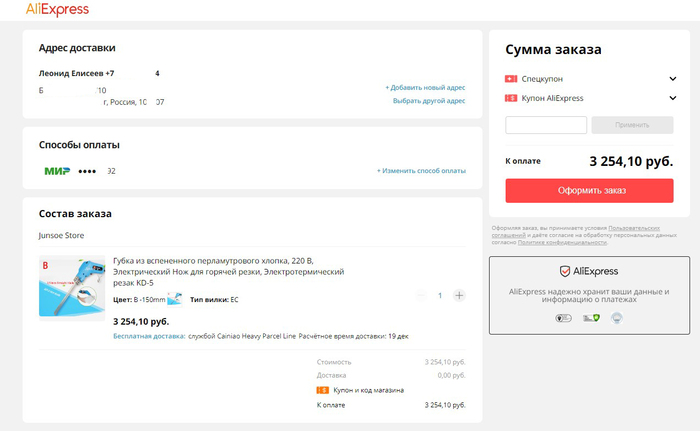
Task: Expand the Купон AliExpress dropdown chevron
Action: [x=673, y=98]
